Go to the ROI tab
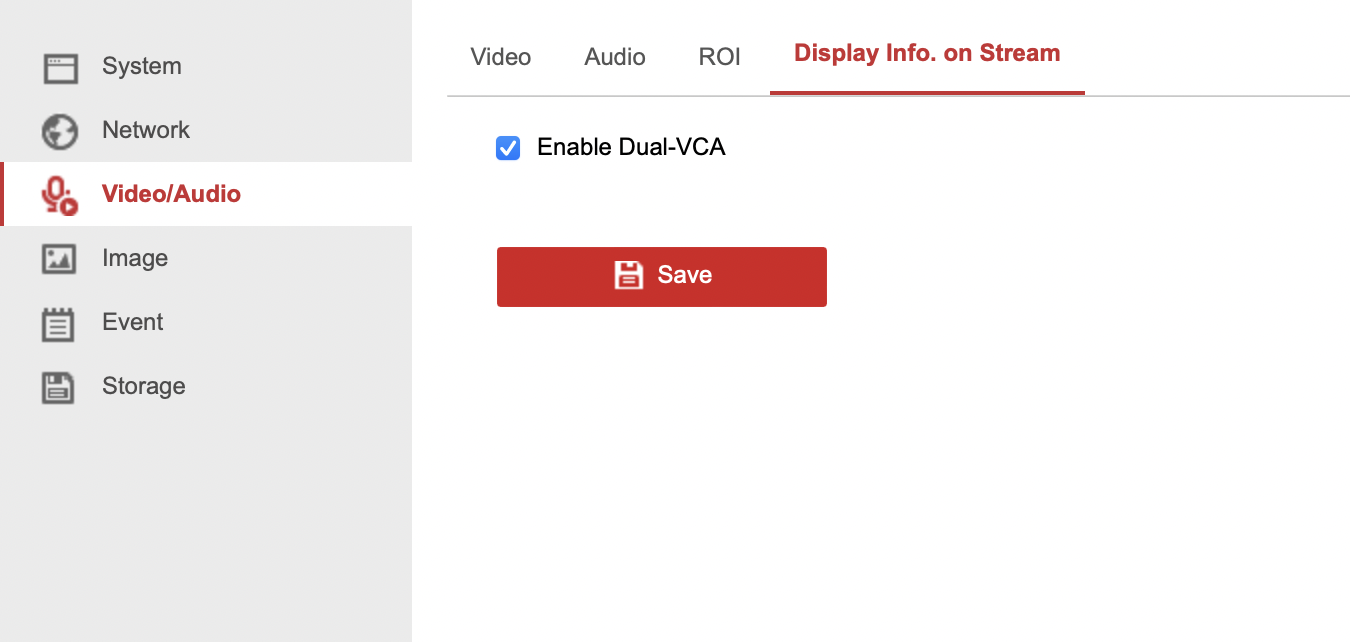 (720, 57)
